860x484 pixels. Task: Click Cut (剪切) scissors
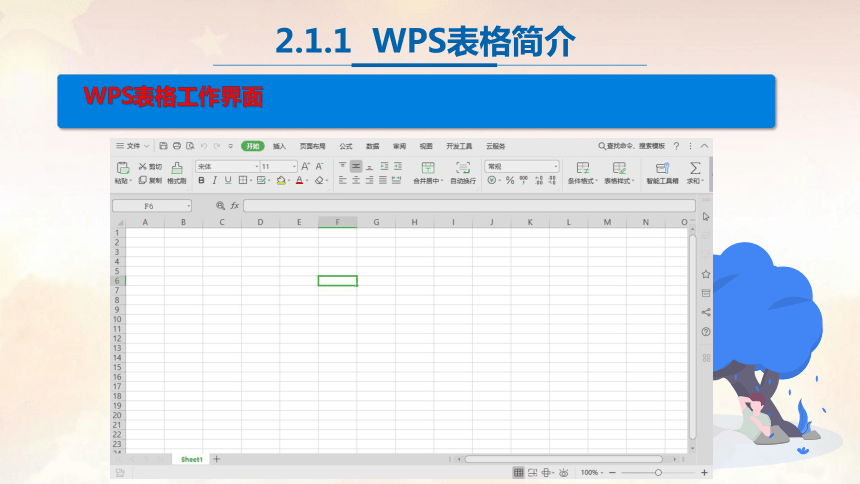pos(143,166)
